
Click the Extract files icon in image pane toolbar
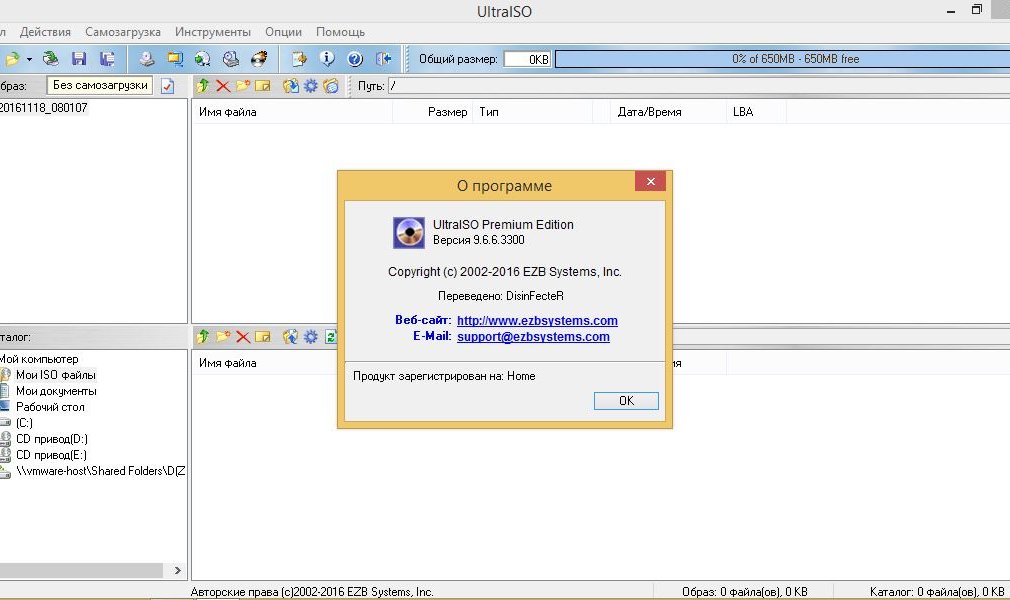click(291, 86)
